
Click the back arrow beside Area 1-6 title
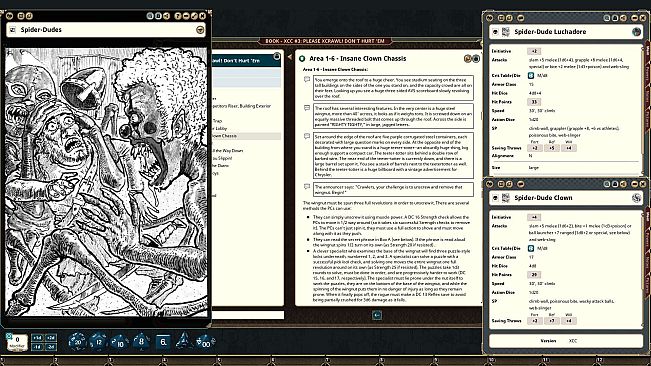tap(290, 57)
